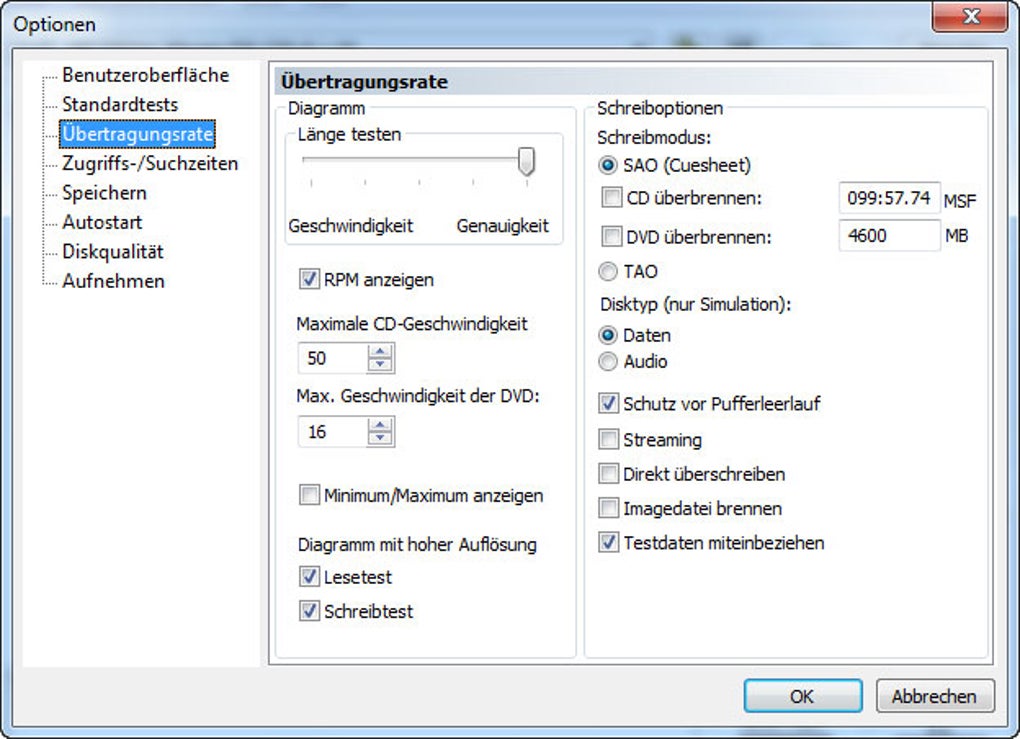This screenshot has width=1020, height=739.
Task: Increase maximale CD-Geschwindigkeit with up arrow
Action: tap(380, 352)
